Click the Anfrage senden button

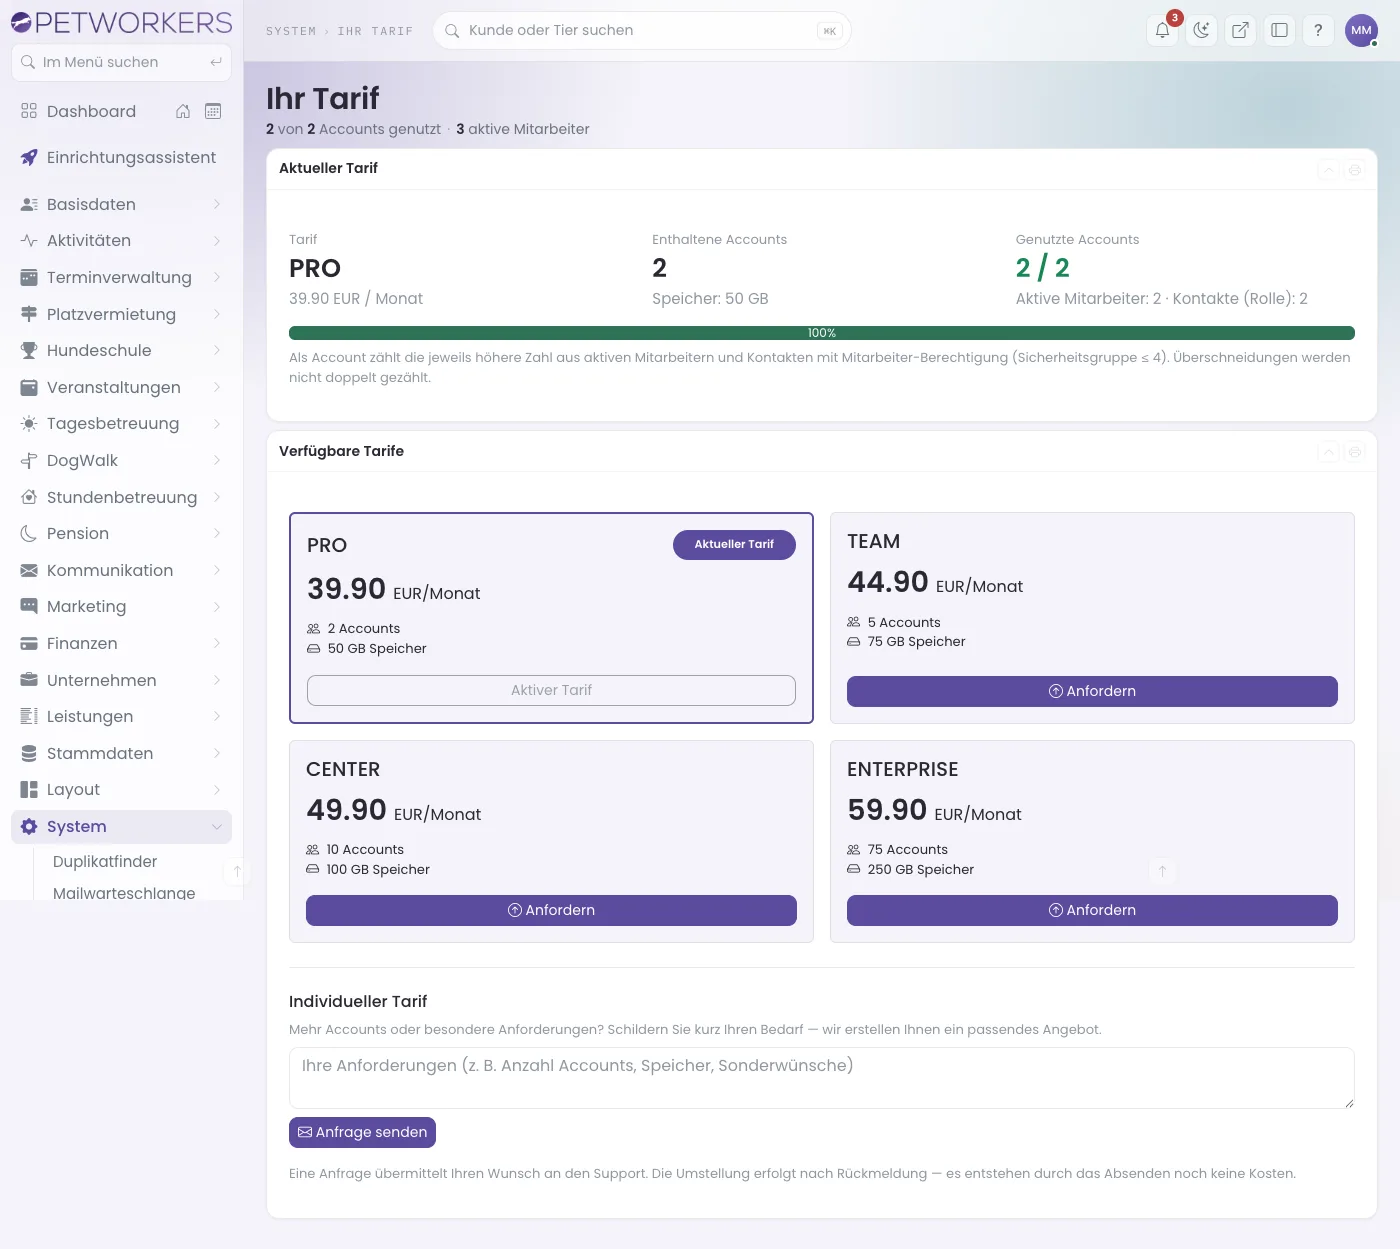(x=362, y=1132)
